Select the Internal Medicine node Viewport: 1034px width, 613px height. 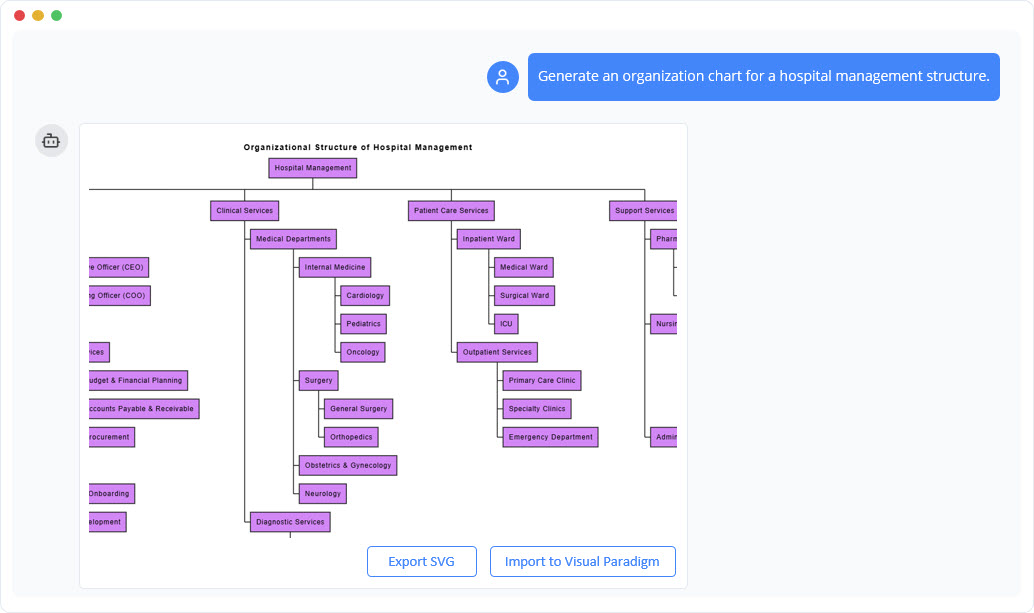[x=334, y=267]
